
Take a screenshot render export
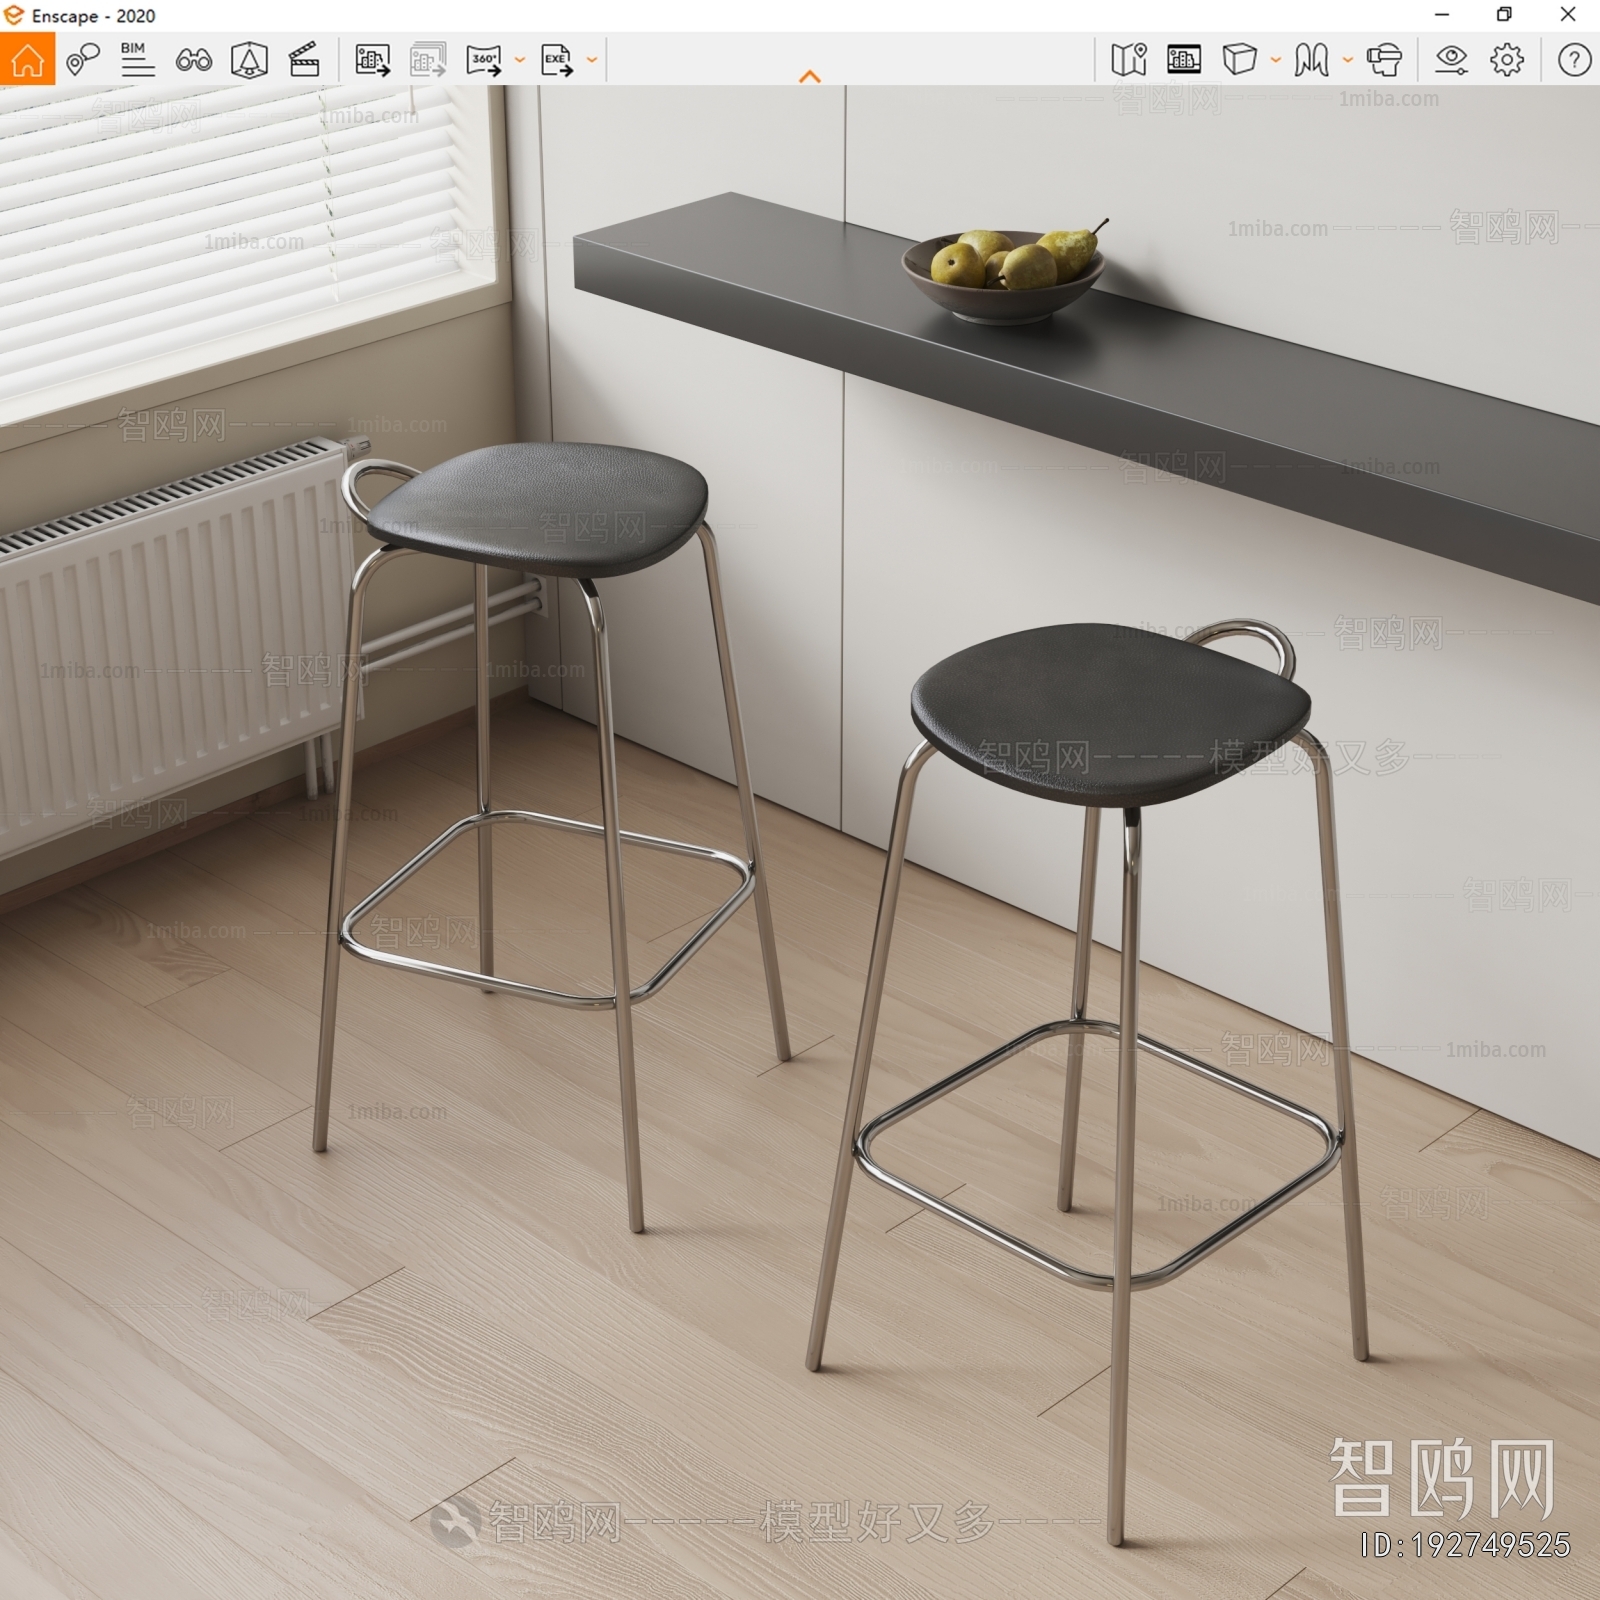coord(372,60)
